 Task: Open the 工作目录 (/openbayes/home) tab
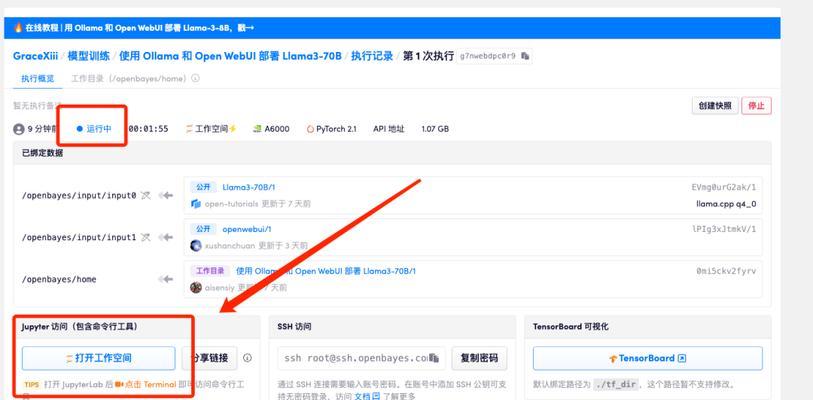[128, 78]
